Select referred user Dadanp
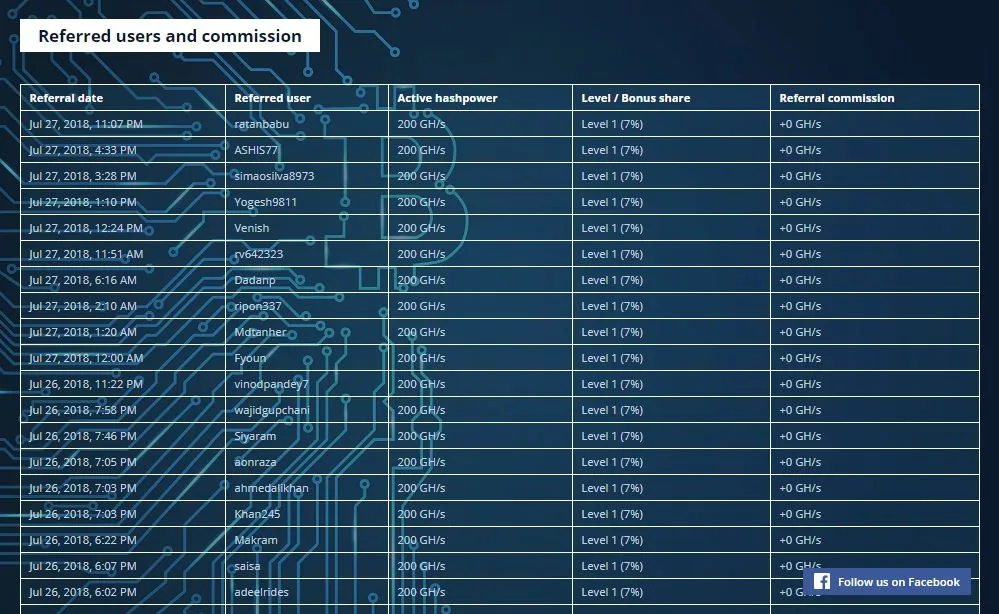The height and width of the screenshot is (614, 999). tap(255, 280)
